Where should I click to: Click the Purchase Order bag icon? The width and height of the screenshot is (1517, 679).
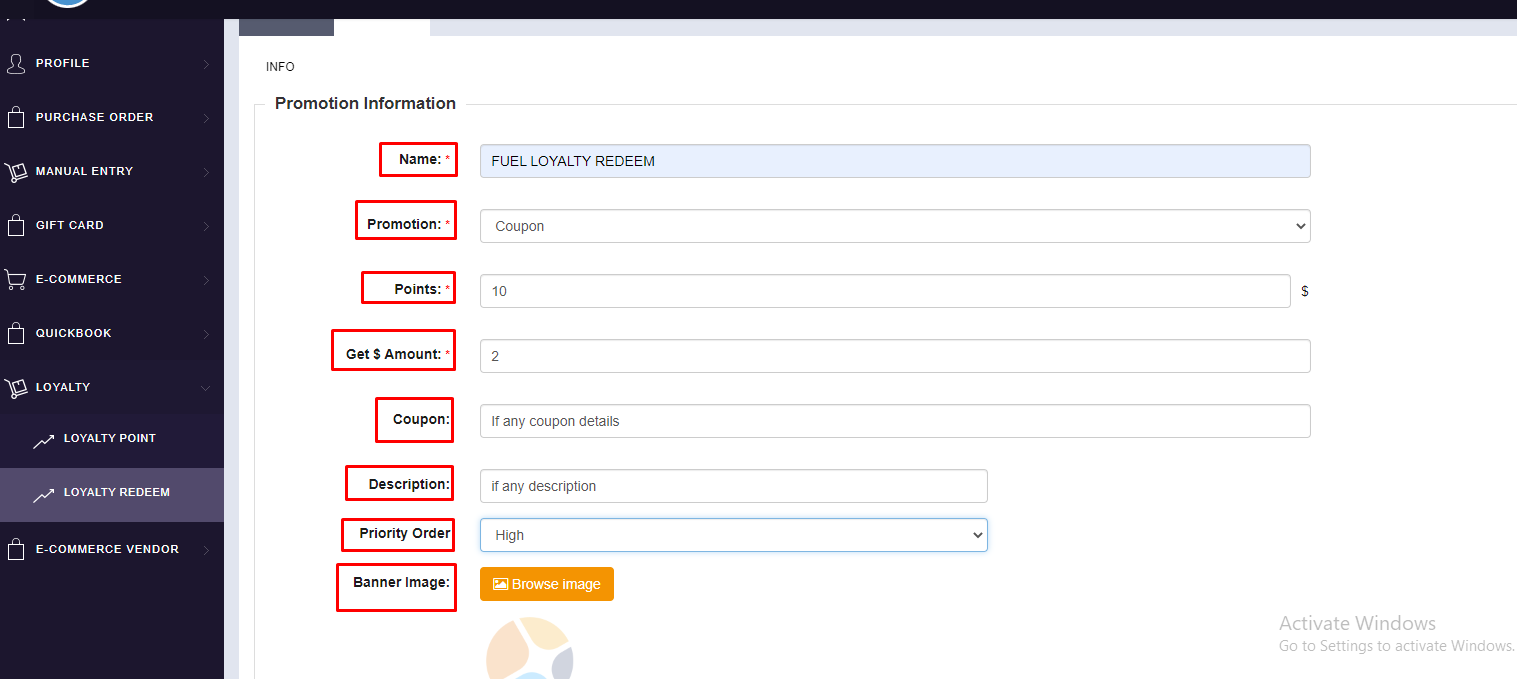point(15,118)
